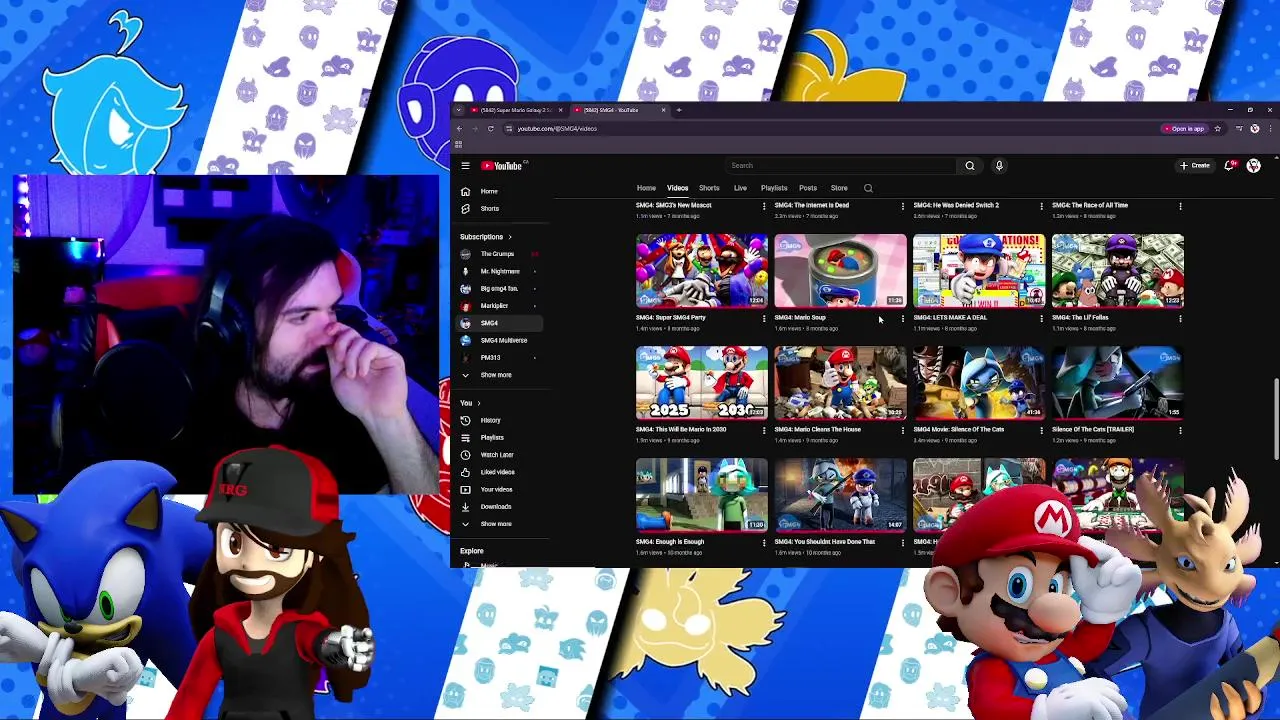Reload the page with the refresh icon
Image resolution: width=1280 pixels, height=720 pixels.
pyautogui.click(x=490, y=129)
